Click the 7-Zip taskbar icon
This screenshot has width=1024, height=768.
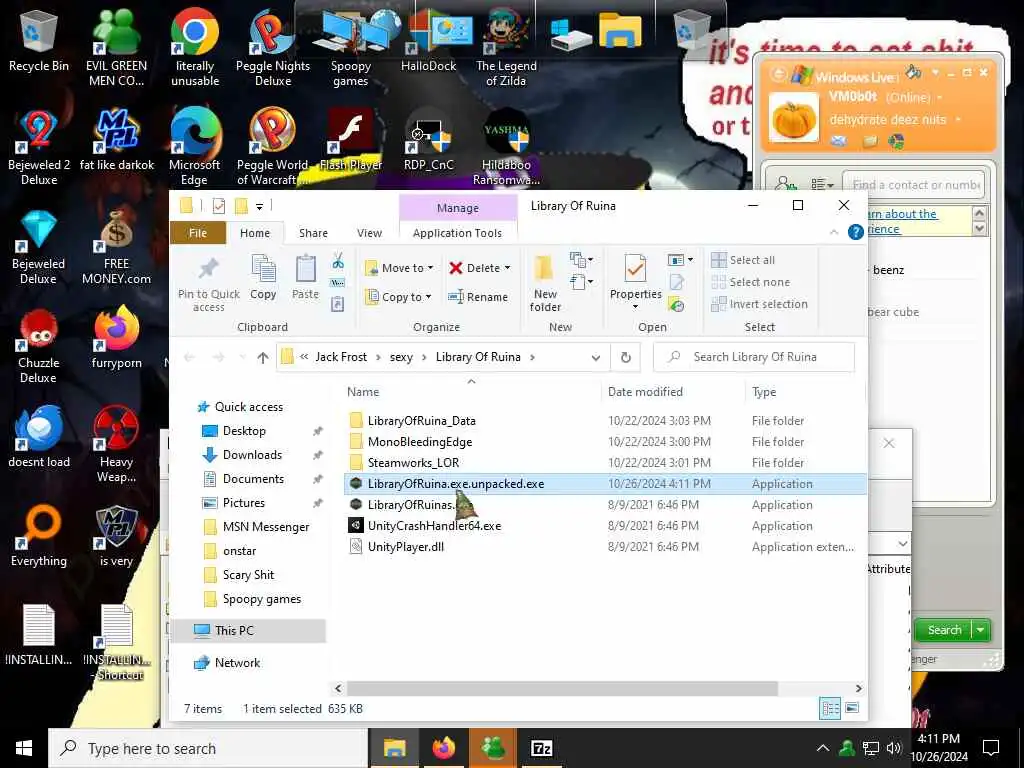pos(542,748)
